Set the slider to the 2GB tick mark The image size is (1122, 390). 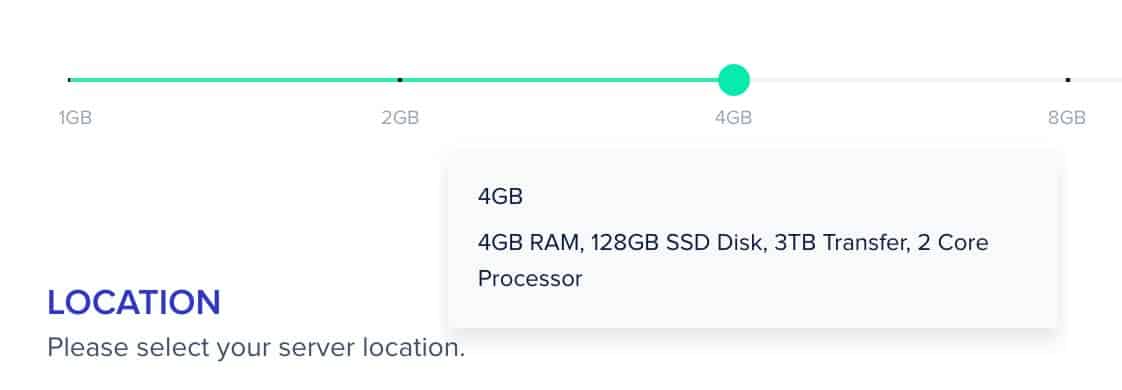[x=400, y=79]
